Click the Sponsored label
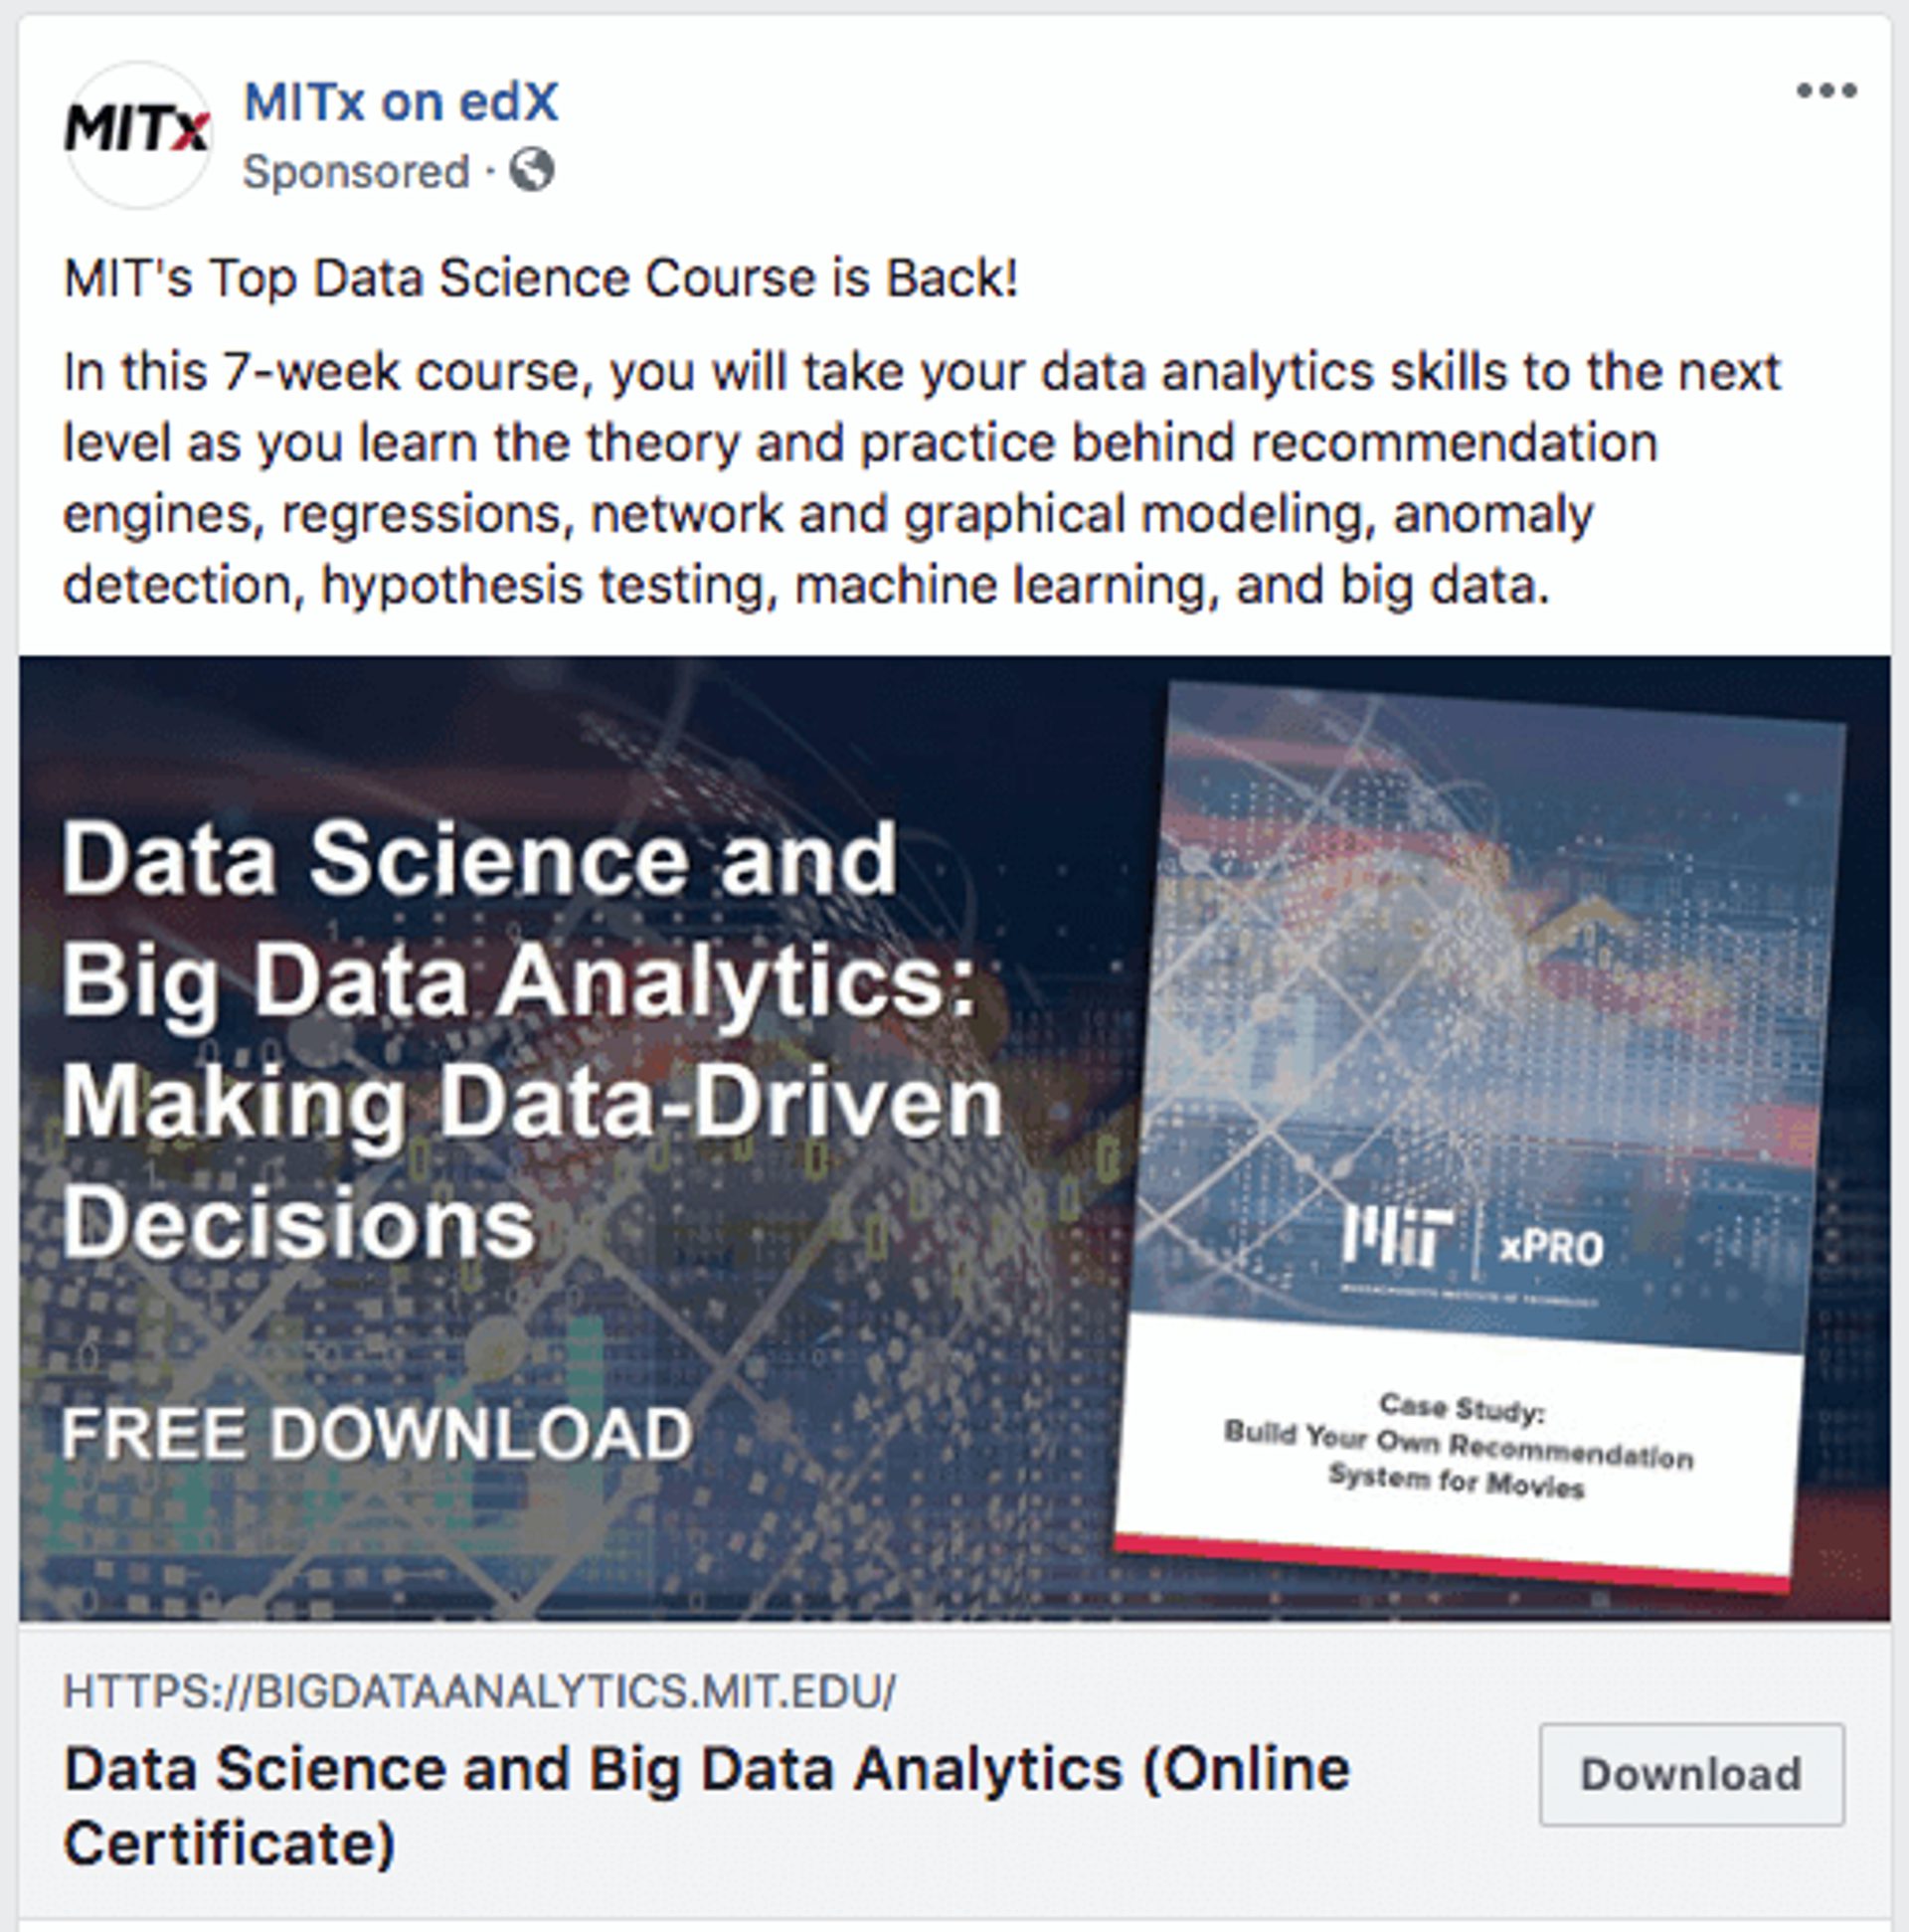This screenshot has height=1932, width=1909. [x=356, y=172]
